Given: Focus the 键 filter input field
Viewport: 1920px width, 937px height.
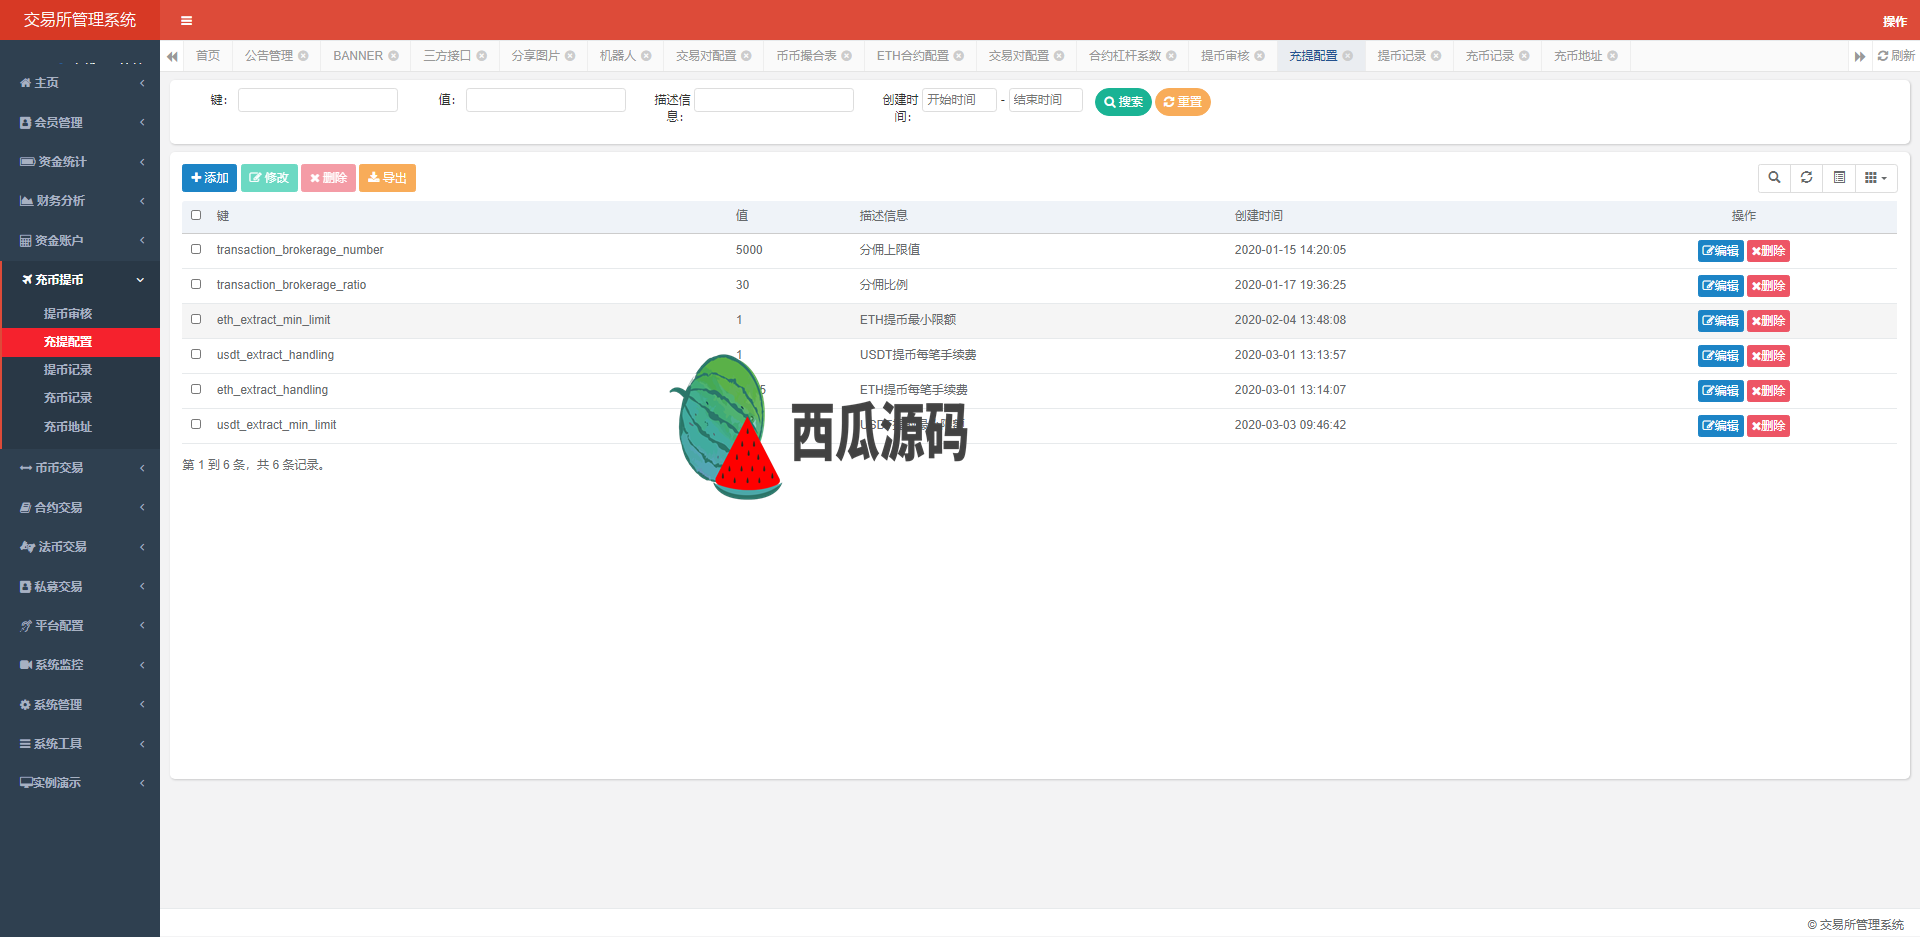Looking at the screenshot, I should (318, 100).
